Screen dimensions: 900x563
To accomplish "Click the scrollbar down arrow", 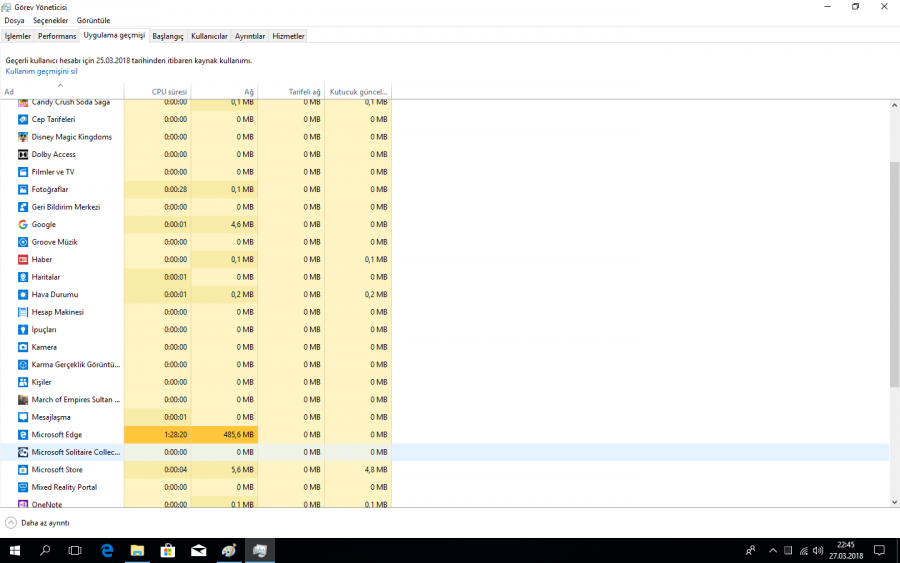I will pyautogui.click(x=894, y=502).
